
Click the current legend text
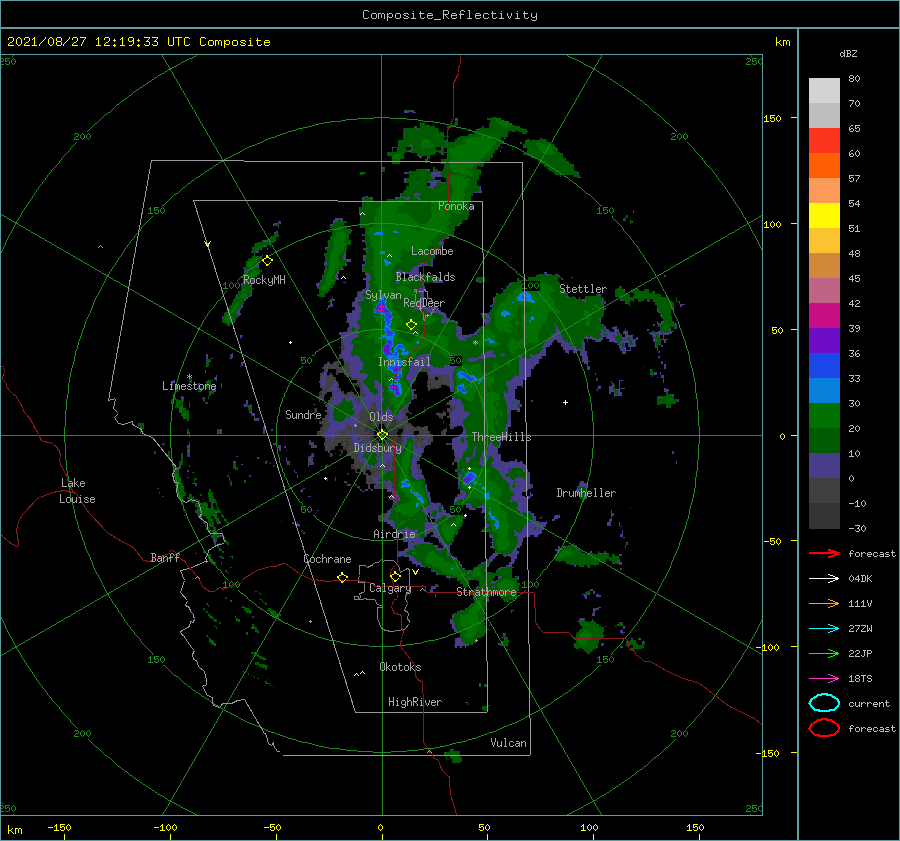pyautogui.click(x=869, y=703)
